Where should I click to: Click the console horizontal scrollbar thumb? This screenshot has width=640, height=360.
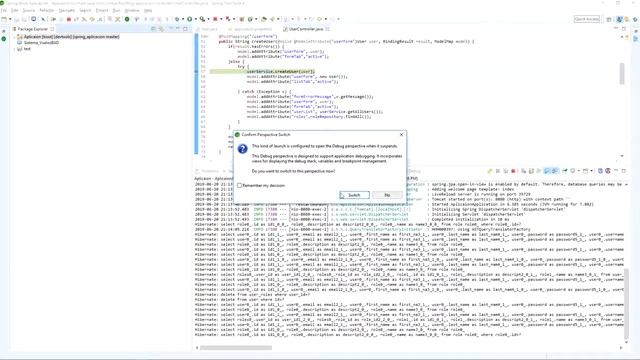(236, 348)
